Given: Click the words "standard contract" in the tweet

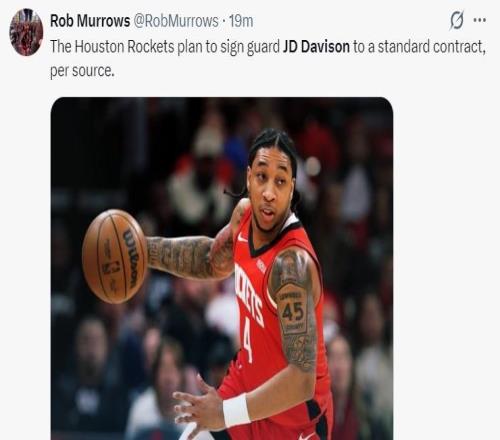Looking at the screenshot, I should coord(430,46).
